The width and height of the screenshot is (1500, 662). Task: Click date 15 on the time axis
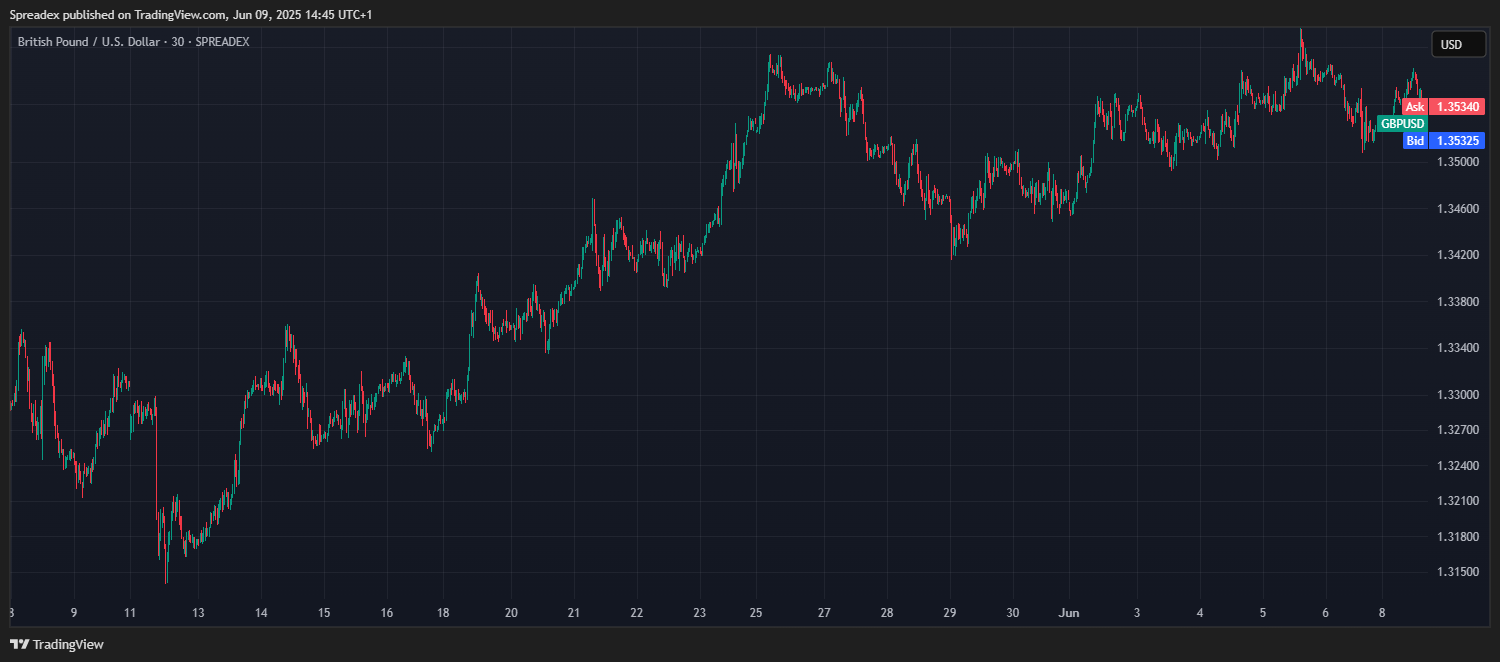pos(324,613)
